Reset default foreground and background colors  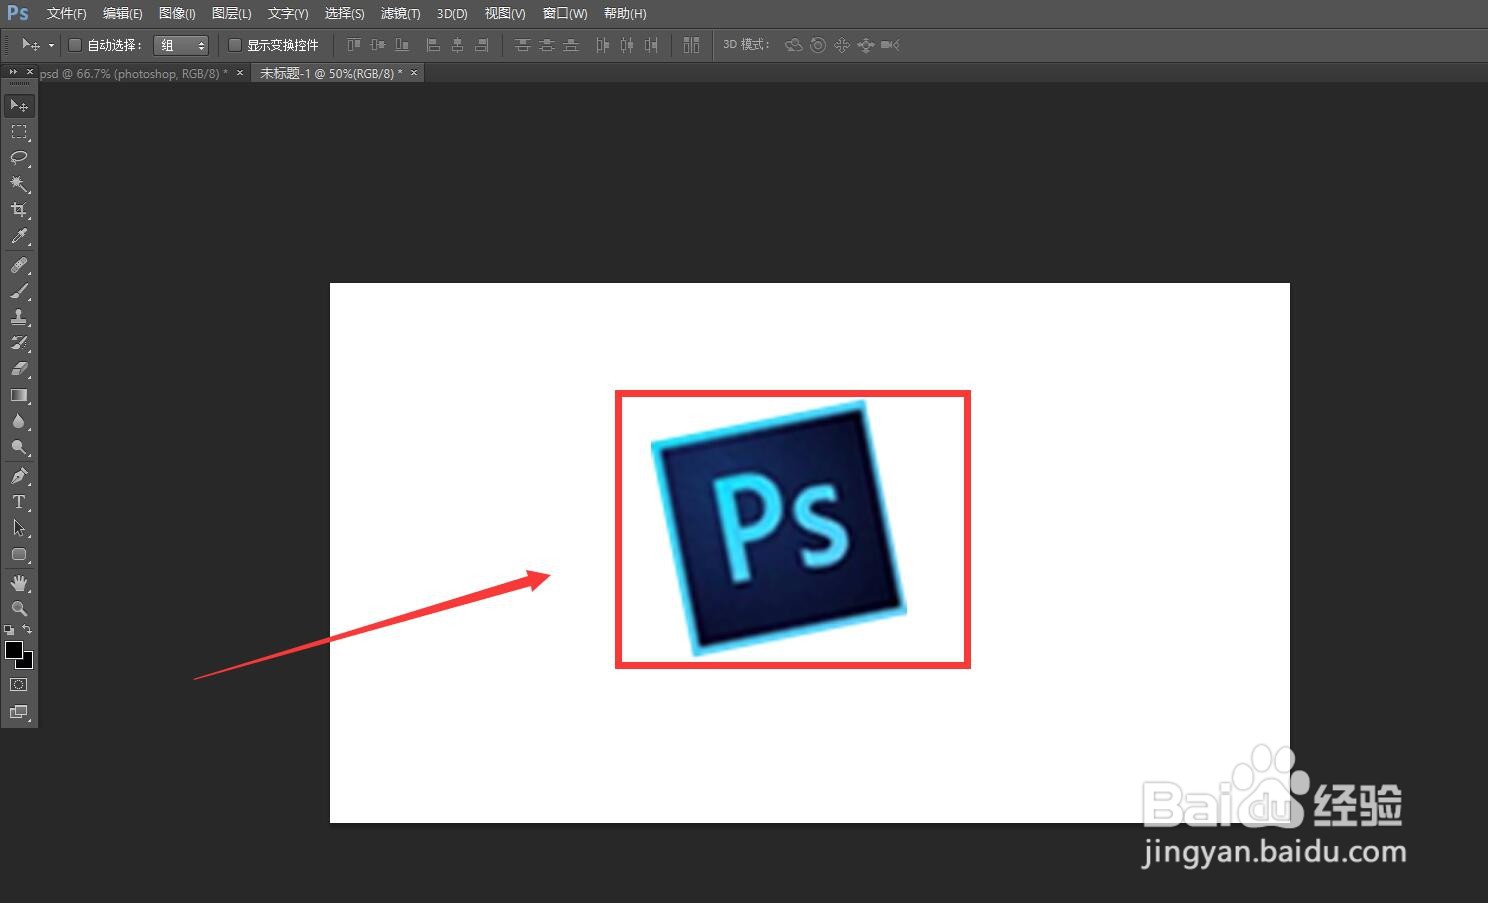coord(9,630)
